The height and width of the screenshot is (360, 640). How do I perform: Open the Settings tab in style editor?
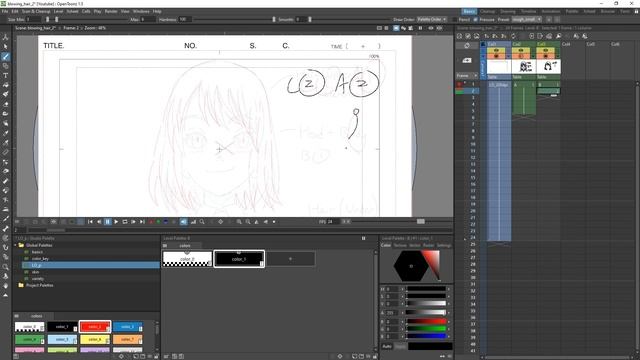[444, 245]
